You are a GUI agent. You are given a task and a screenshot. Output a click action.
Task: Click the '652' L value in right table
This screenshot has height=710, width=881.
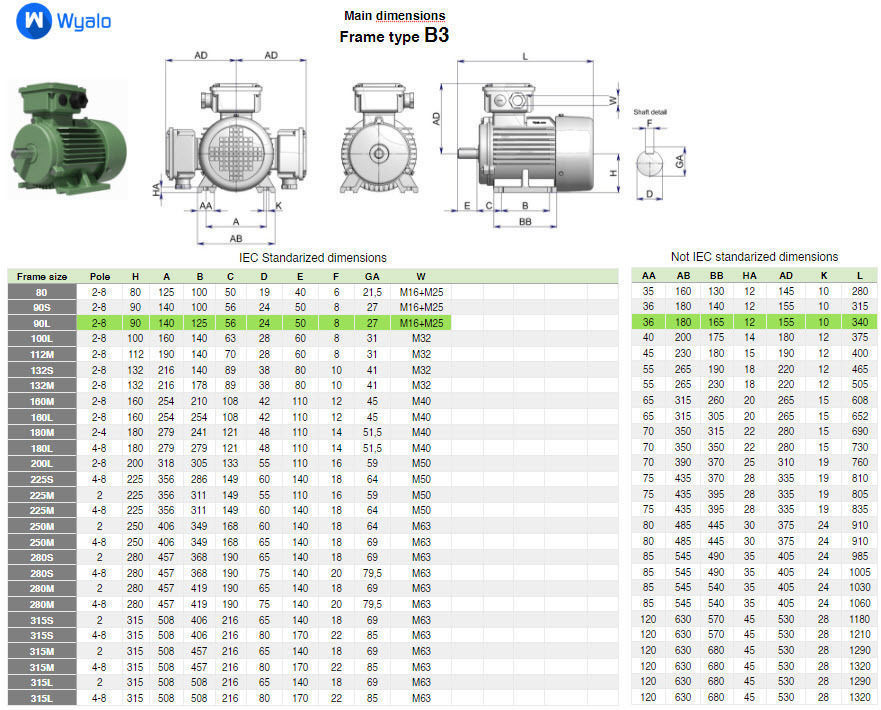pyautogui.click(x=860, y=416)
